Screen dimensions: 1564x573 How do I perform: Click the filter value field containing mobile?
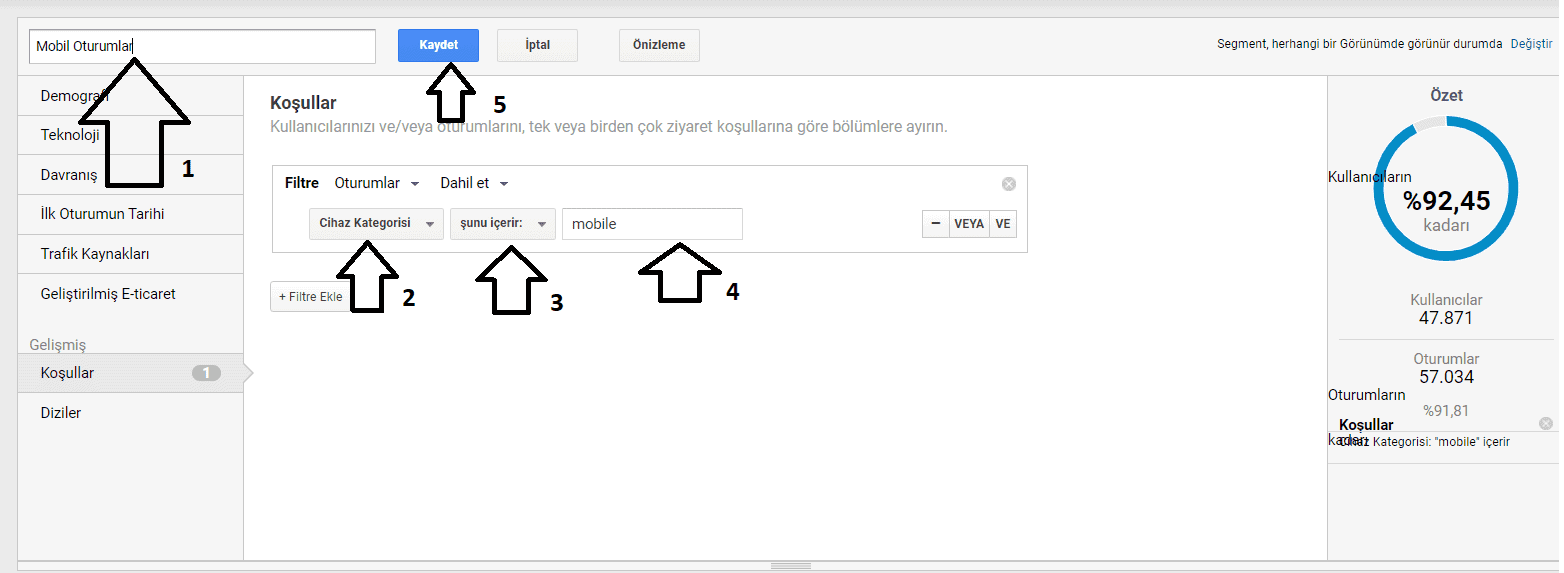[x=651, y=224]
